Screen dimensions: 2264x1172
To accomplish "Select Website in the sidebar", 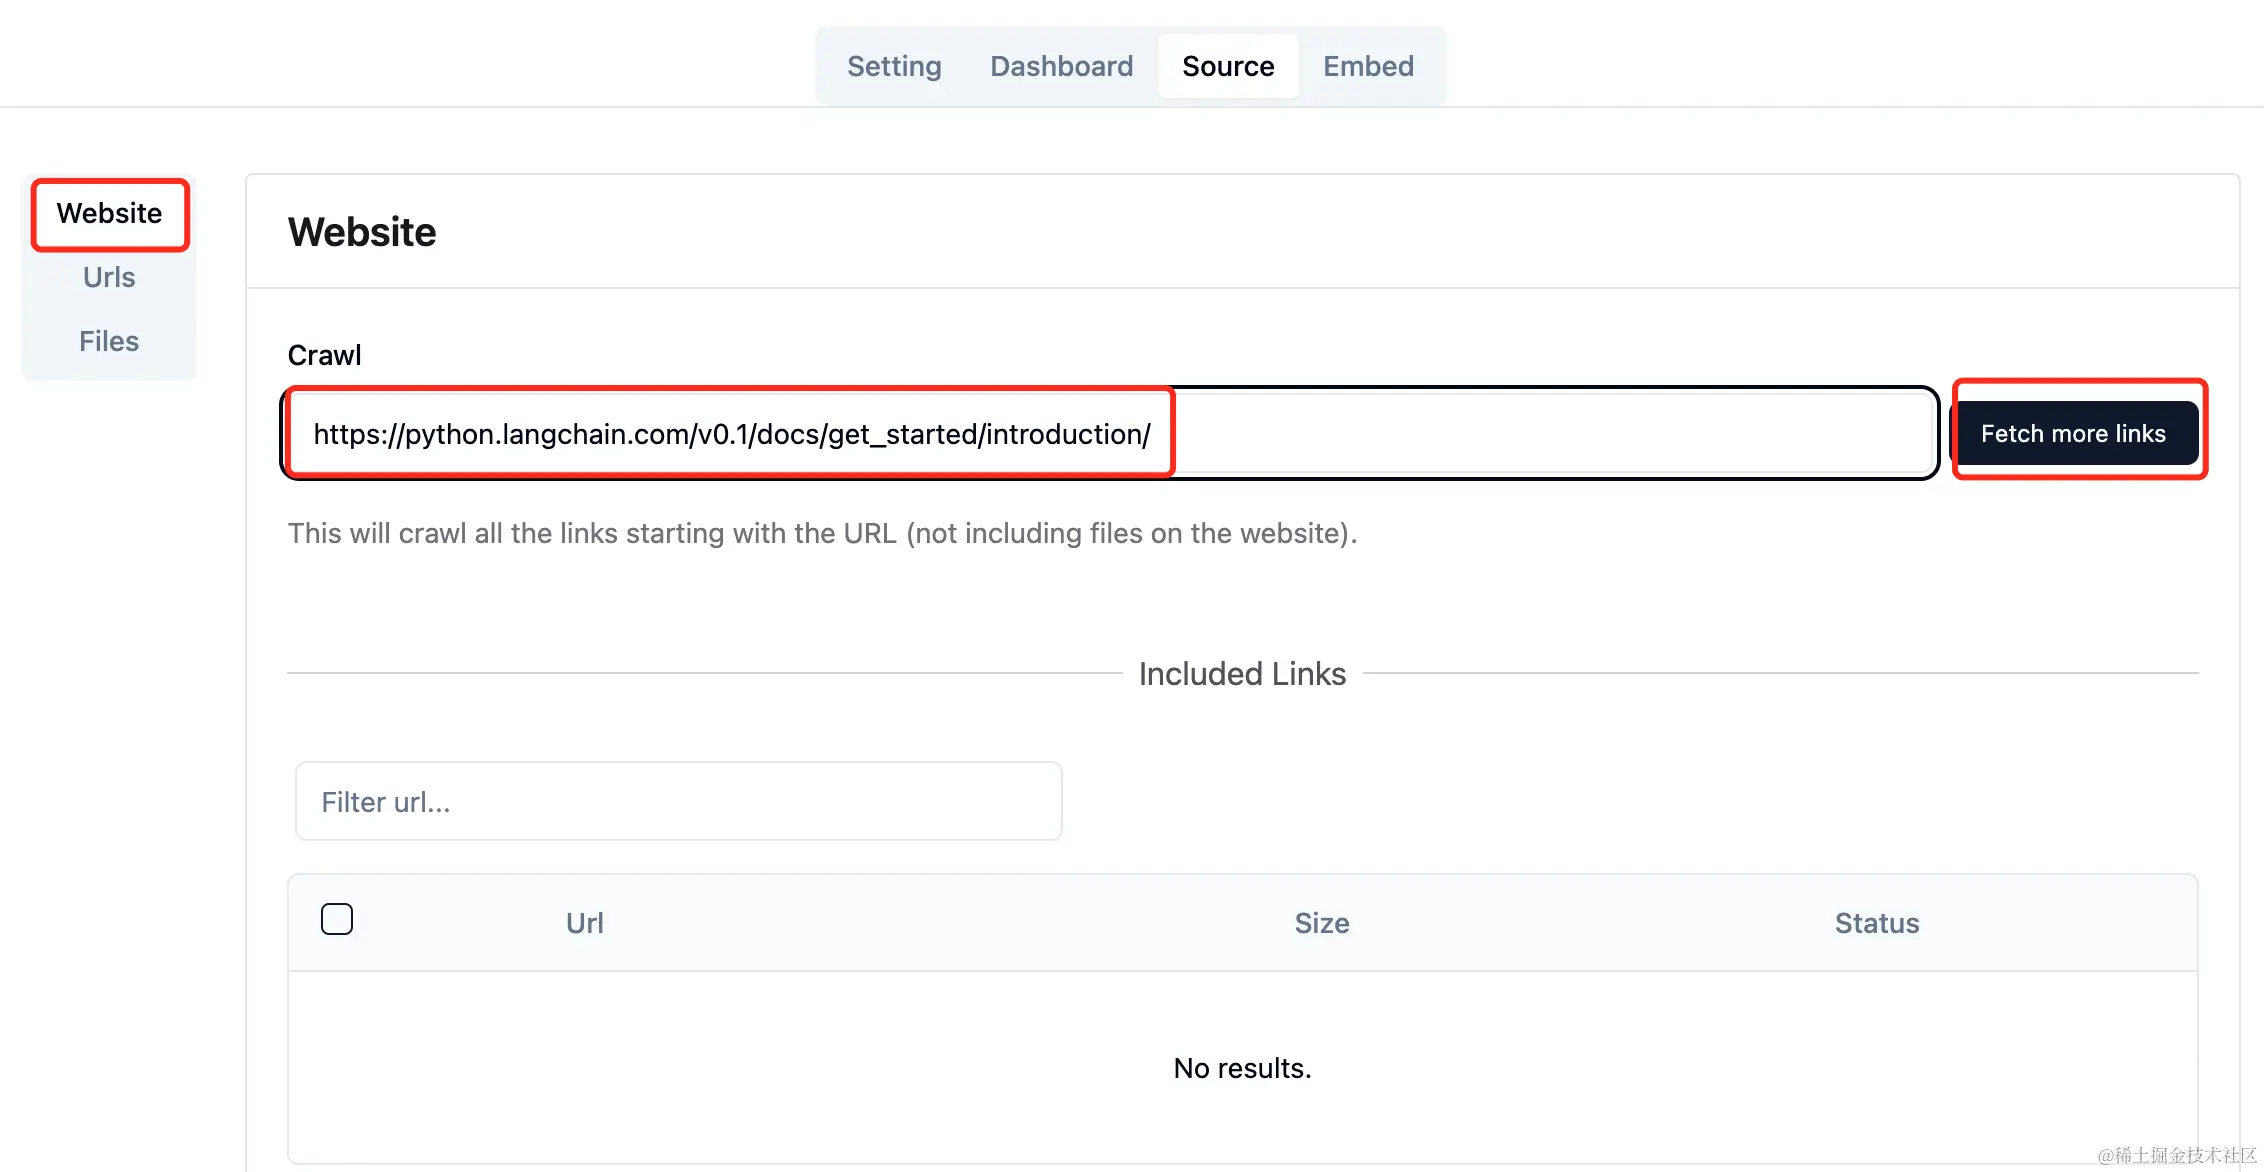I will 109,213.
